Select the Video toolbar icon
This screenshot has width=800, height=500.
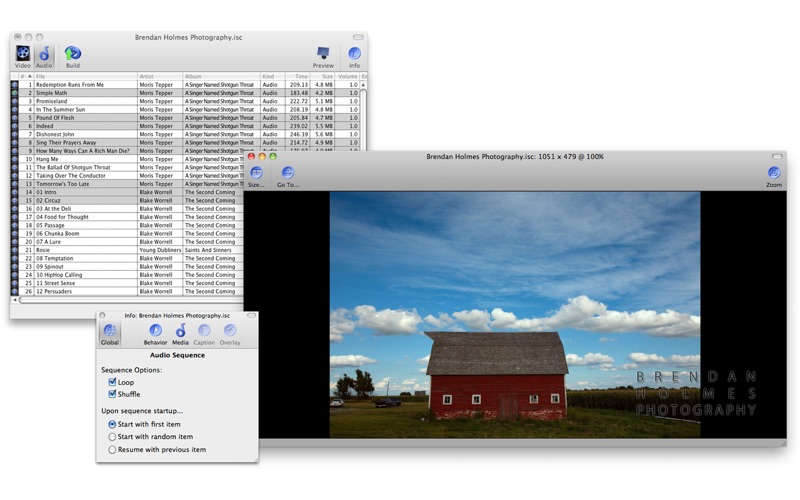[22, 57]
